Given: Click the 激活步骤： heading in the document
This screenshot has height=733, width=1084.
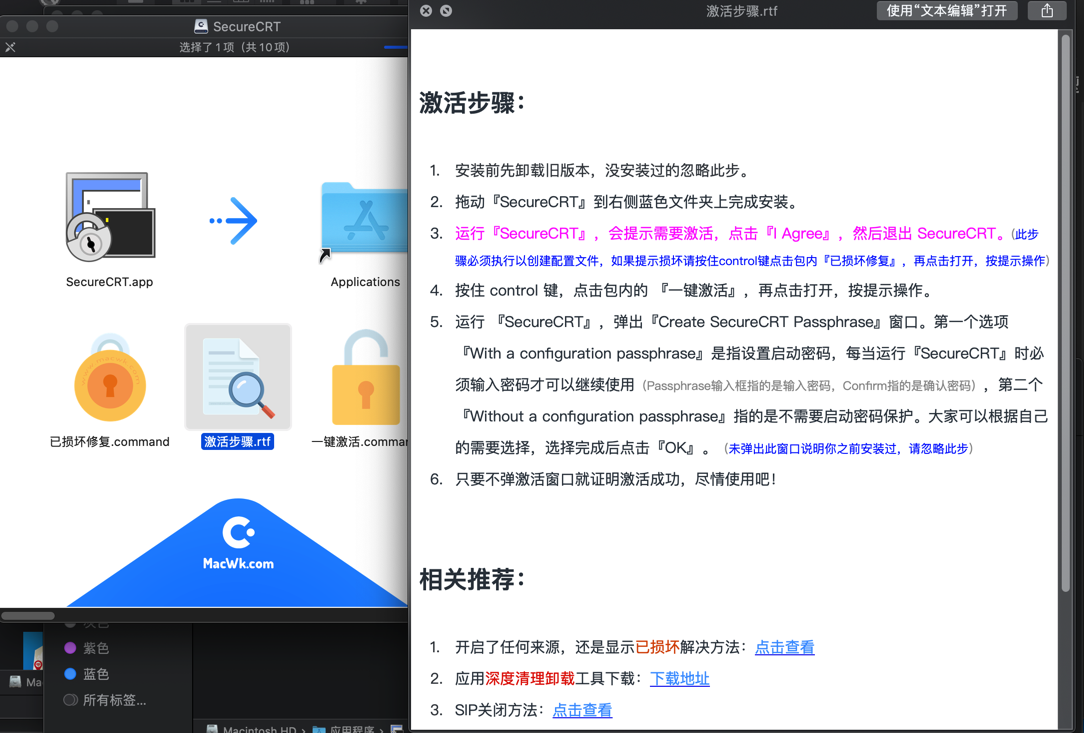Looking at the screenshot, I should [473, 103].
